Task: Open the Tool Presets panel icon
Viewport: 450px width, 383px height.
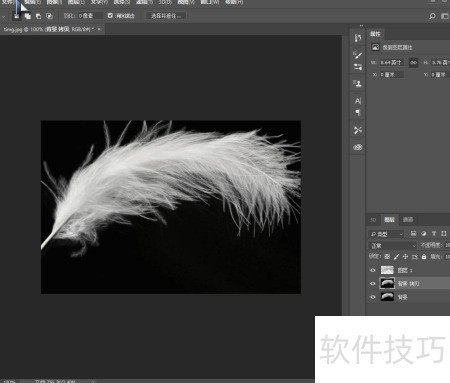Action: (358, 130)
